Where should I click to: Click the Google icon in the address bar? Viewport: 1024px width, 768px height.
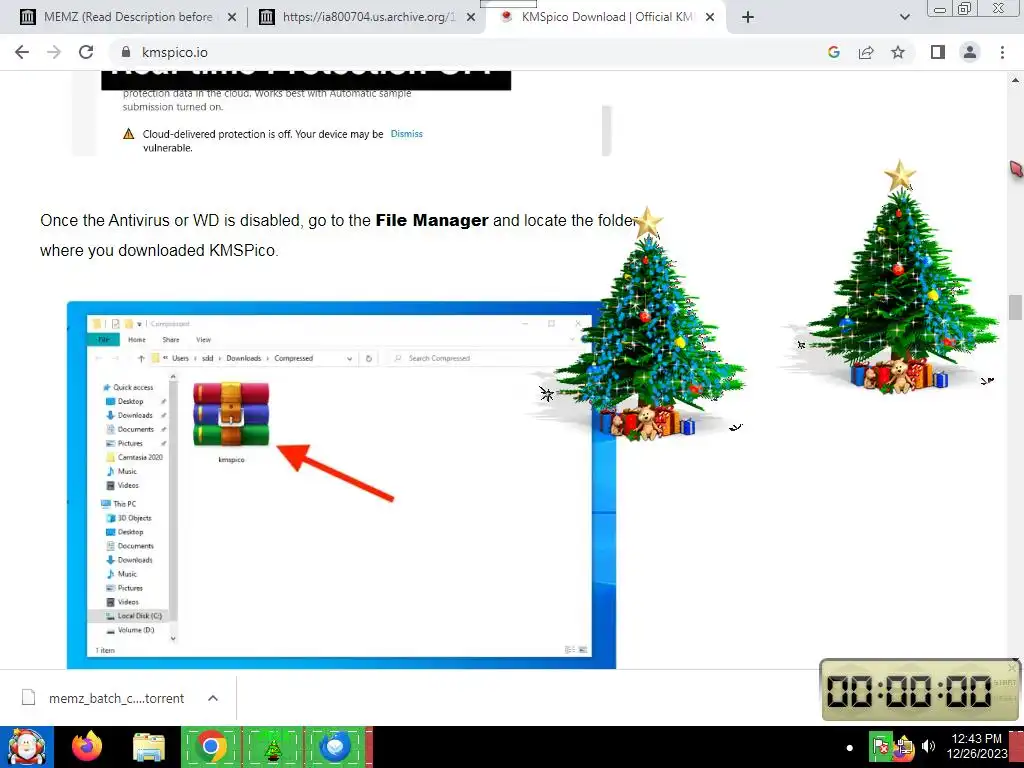(x=833, y=52)
